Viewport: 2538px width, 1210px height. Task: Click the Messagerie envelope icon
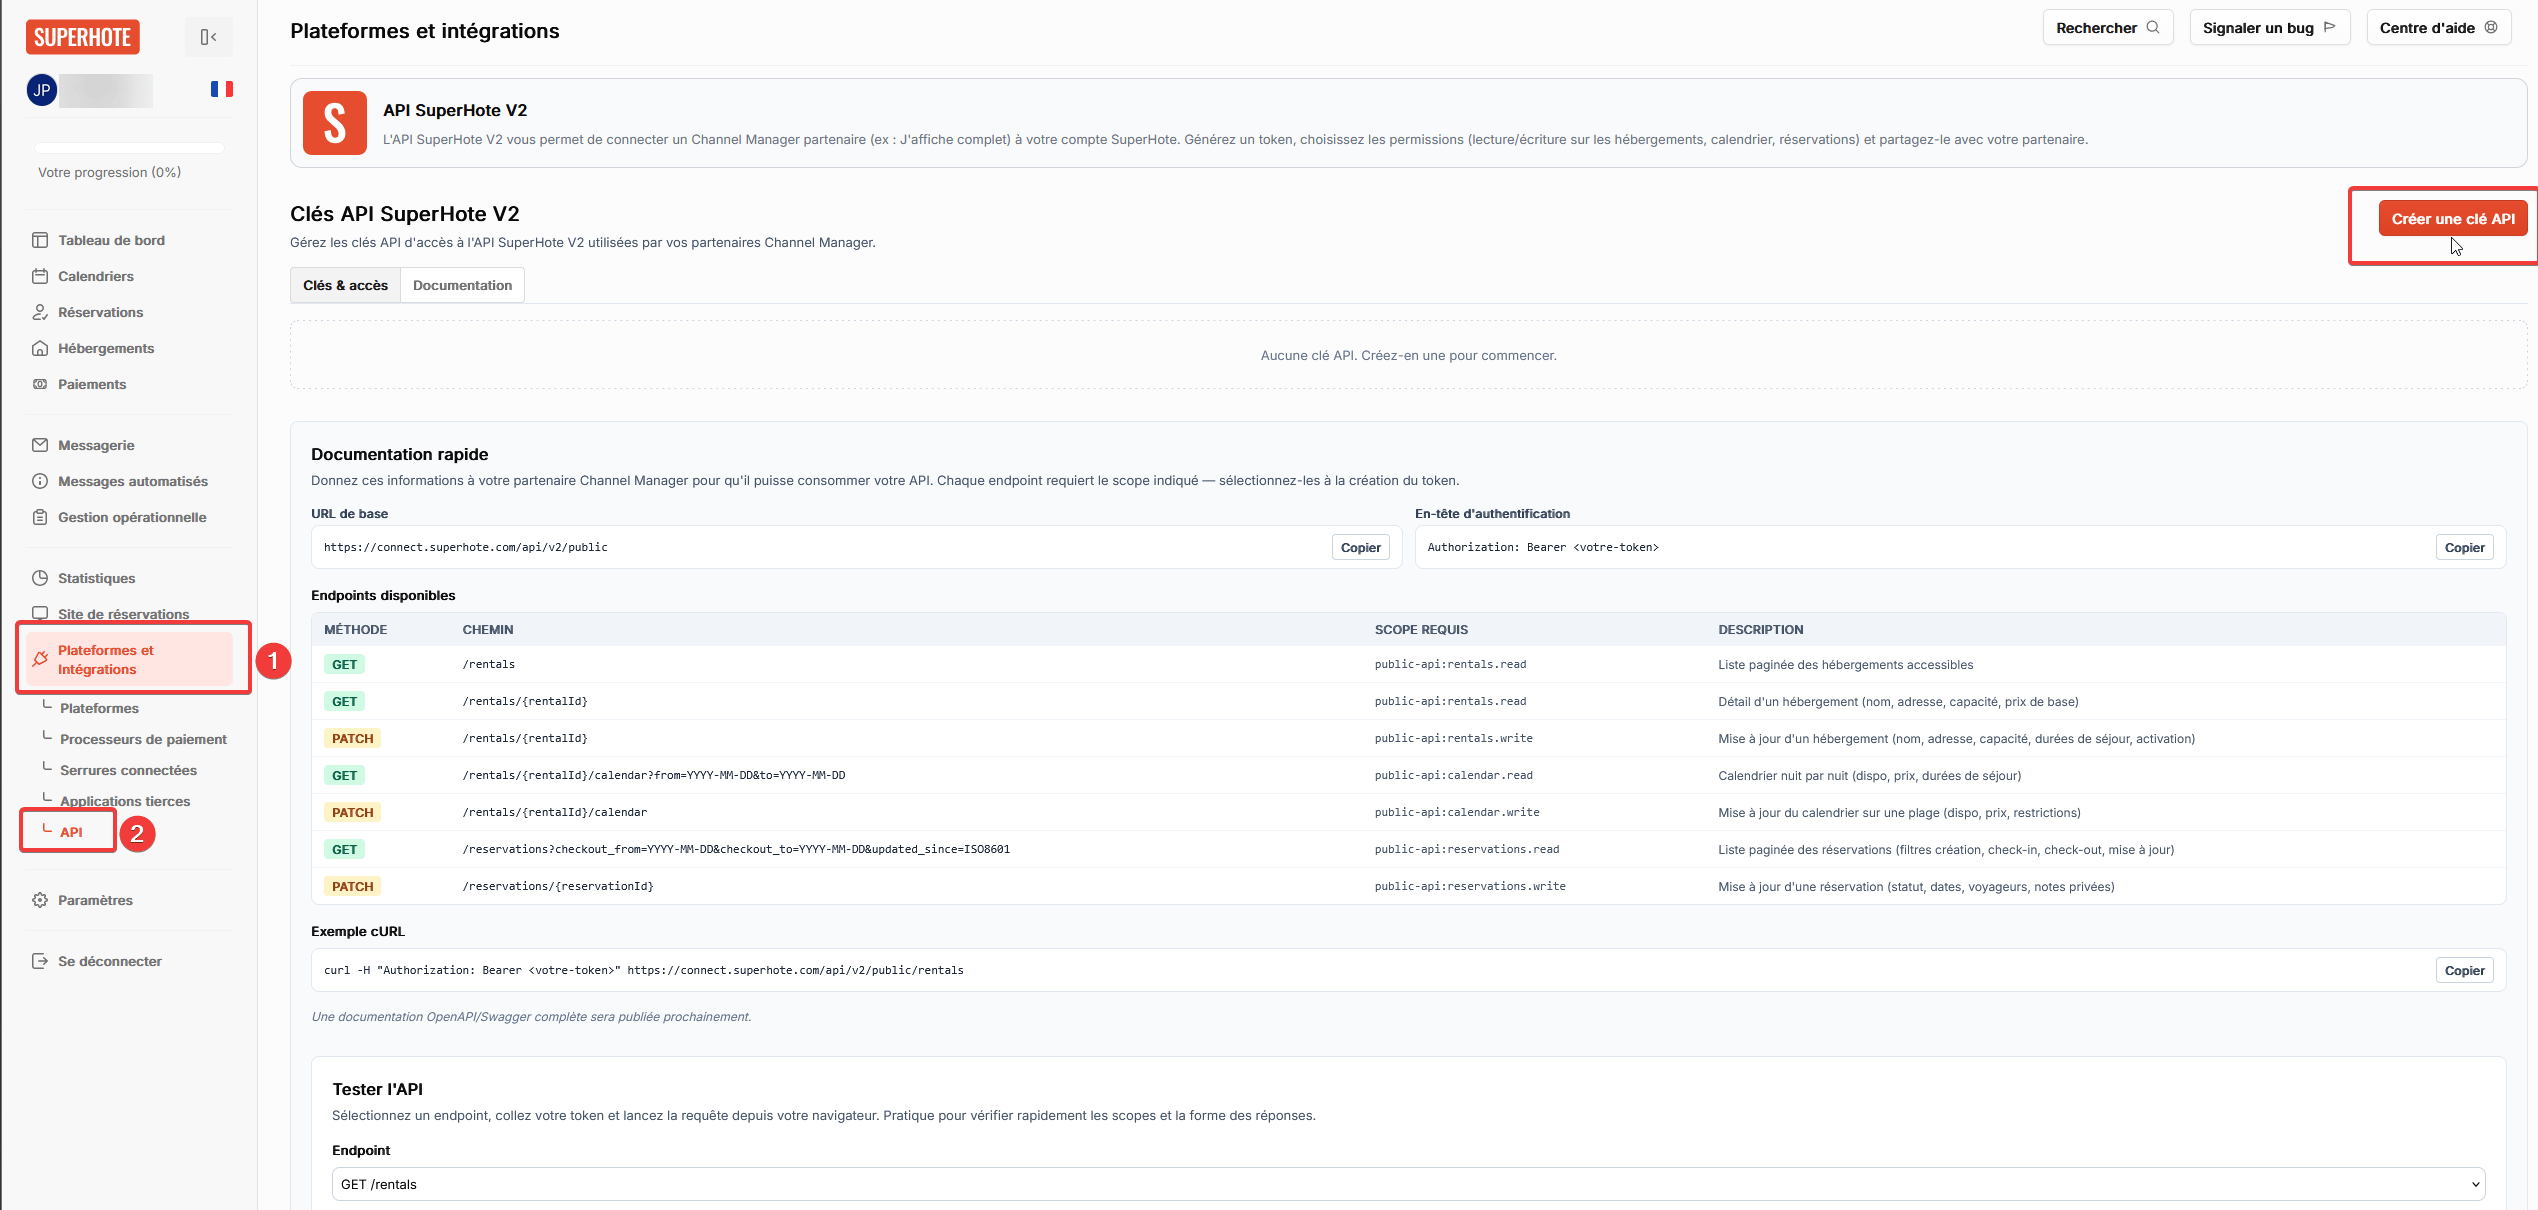[40, 445]
